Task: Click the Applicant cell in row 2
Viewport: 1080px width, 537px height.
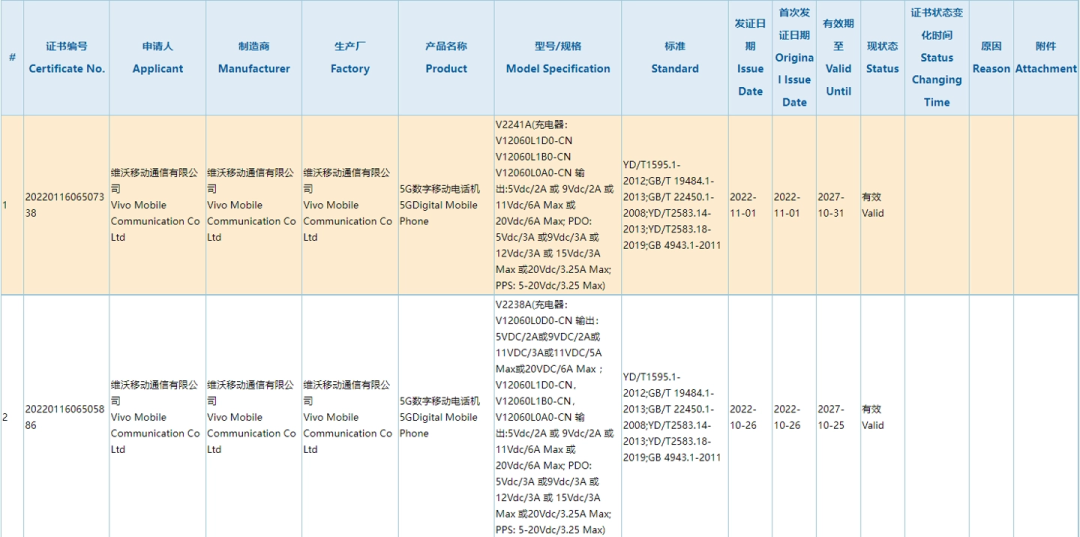Action: pos(158,417)
